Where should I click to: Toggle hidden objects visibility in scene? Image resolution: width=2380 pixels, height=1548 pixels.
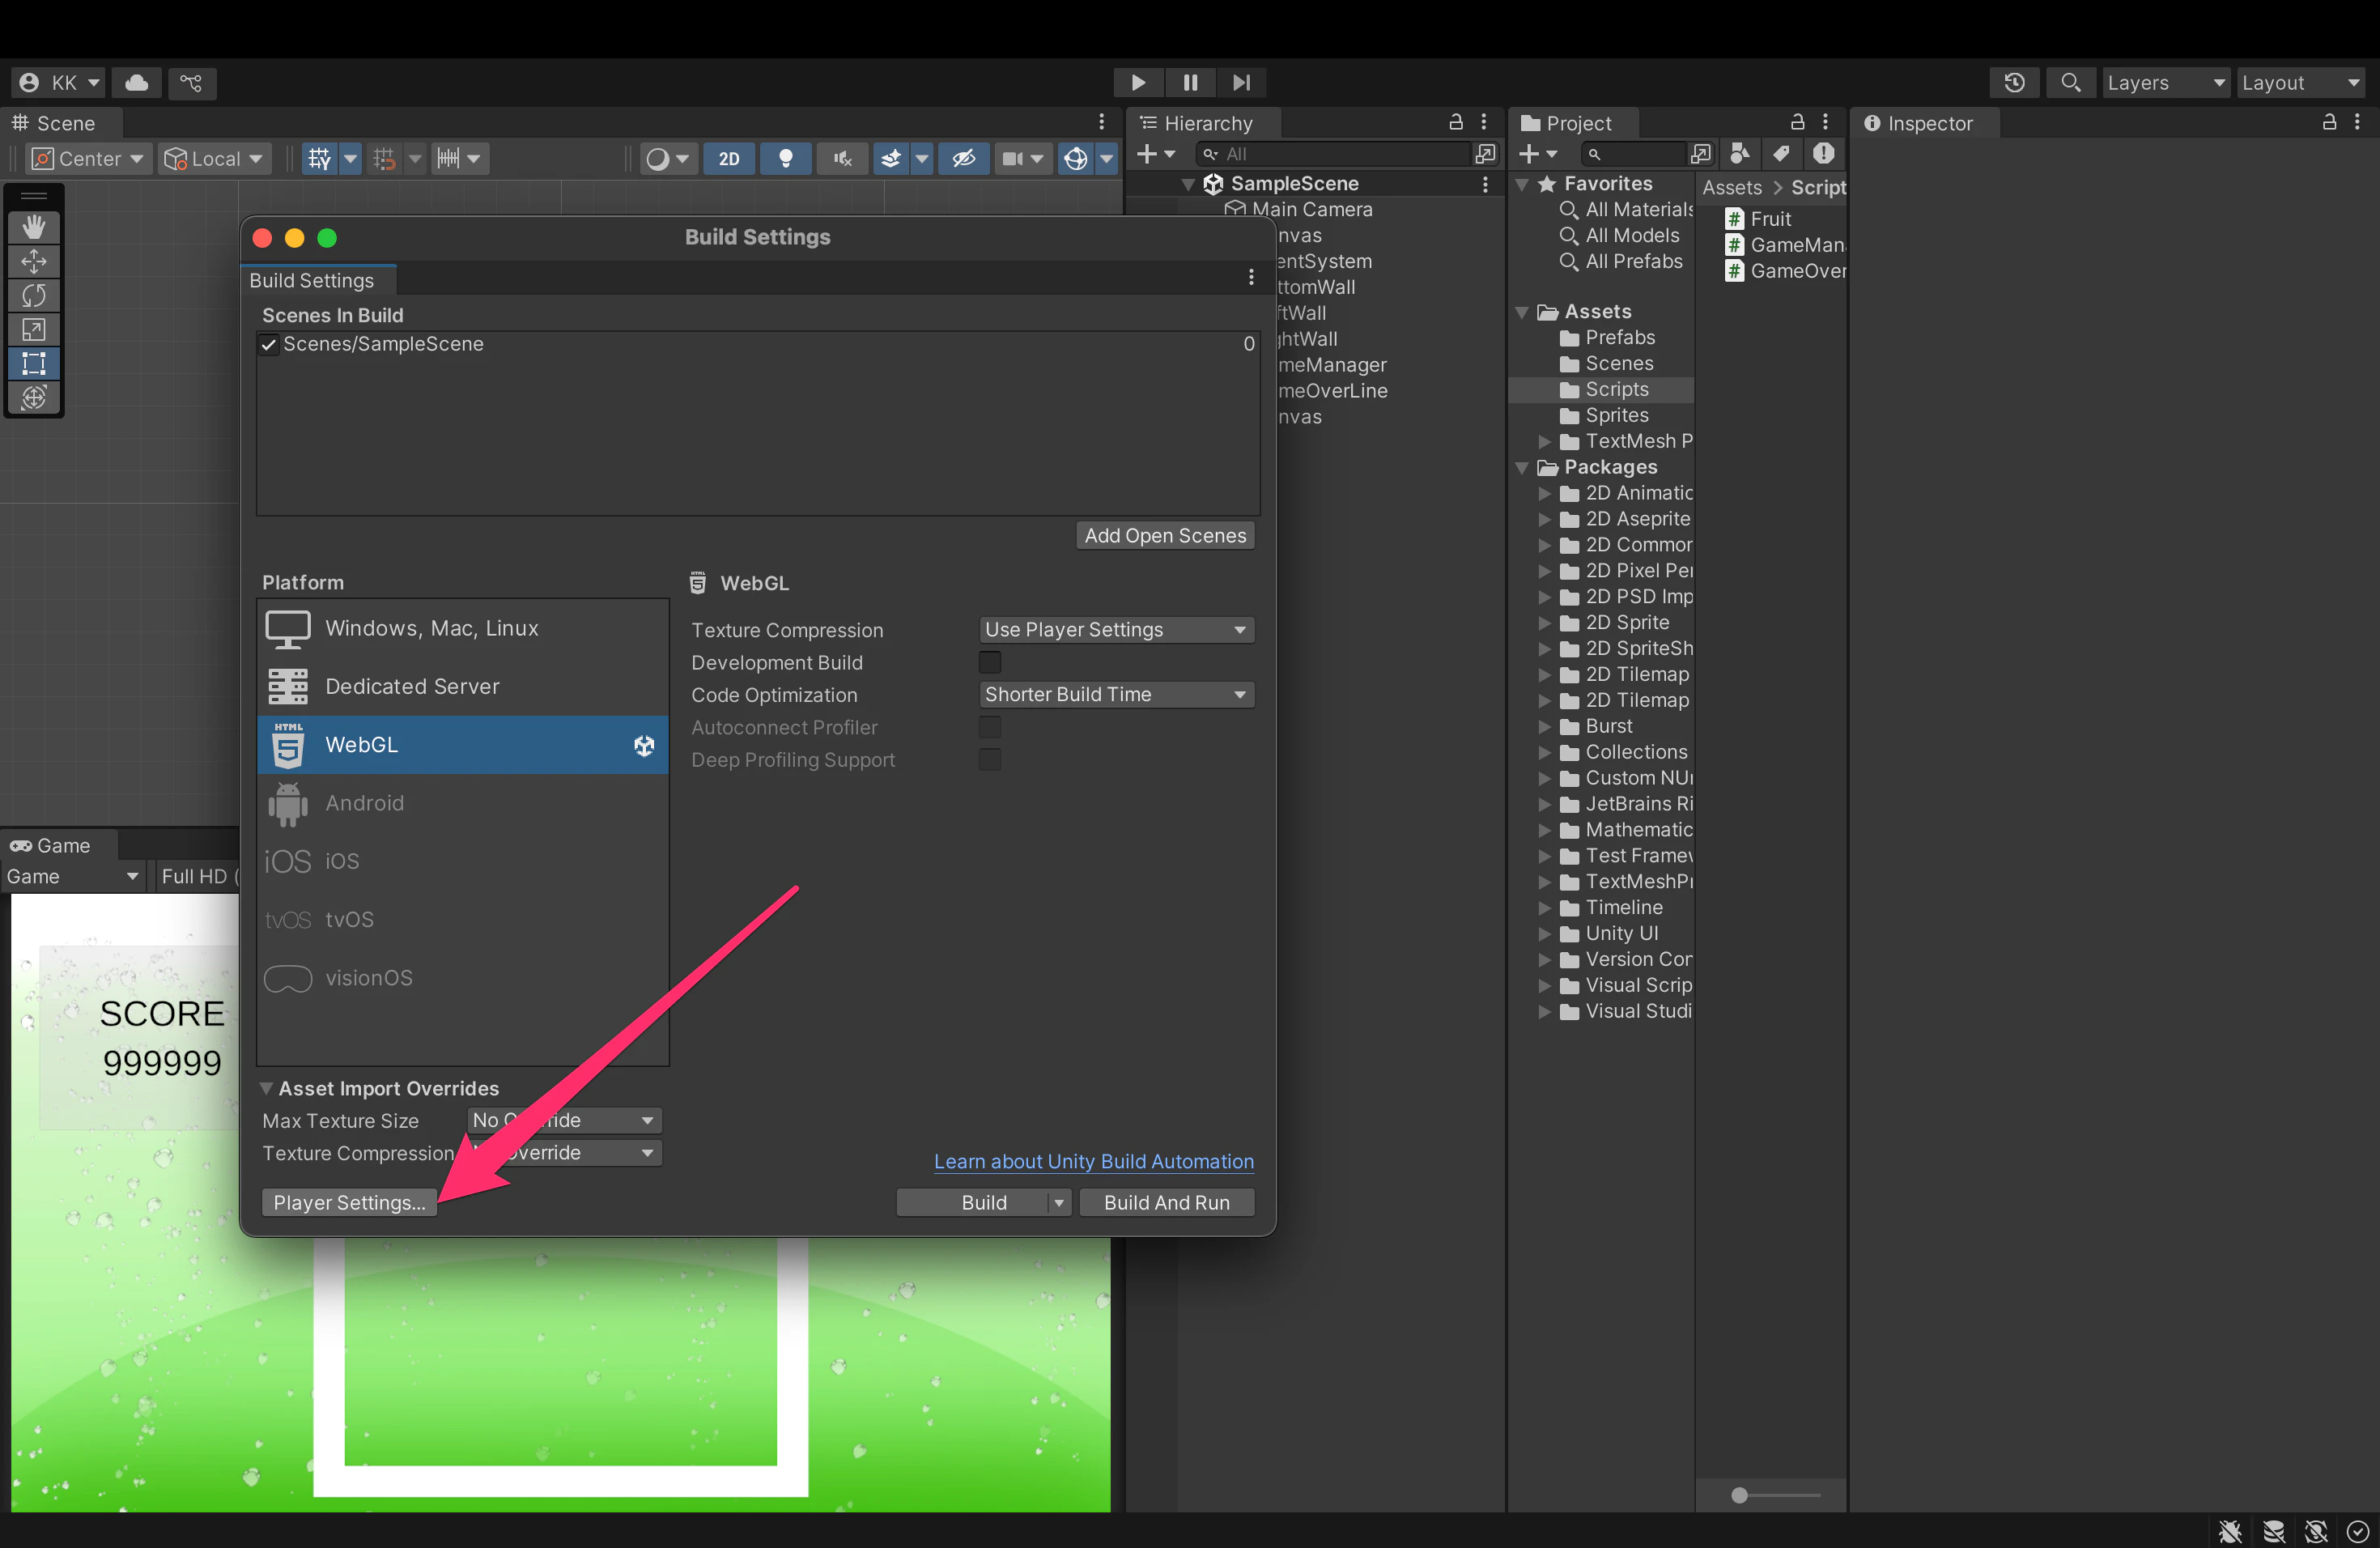(x=964, y=158)
